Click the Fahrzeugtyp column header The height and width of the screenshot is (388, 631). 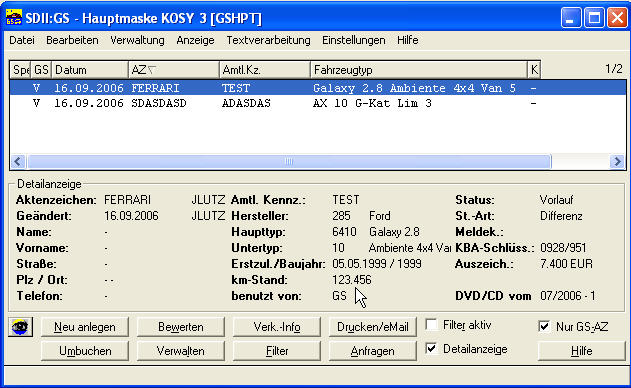click(419, 70)
